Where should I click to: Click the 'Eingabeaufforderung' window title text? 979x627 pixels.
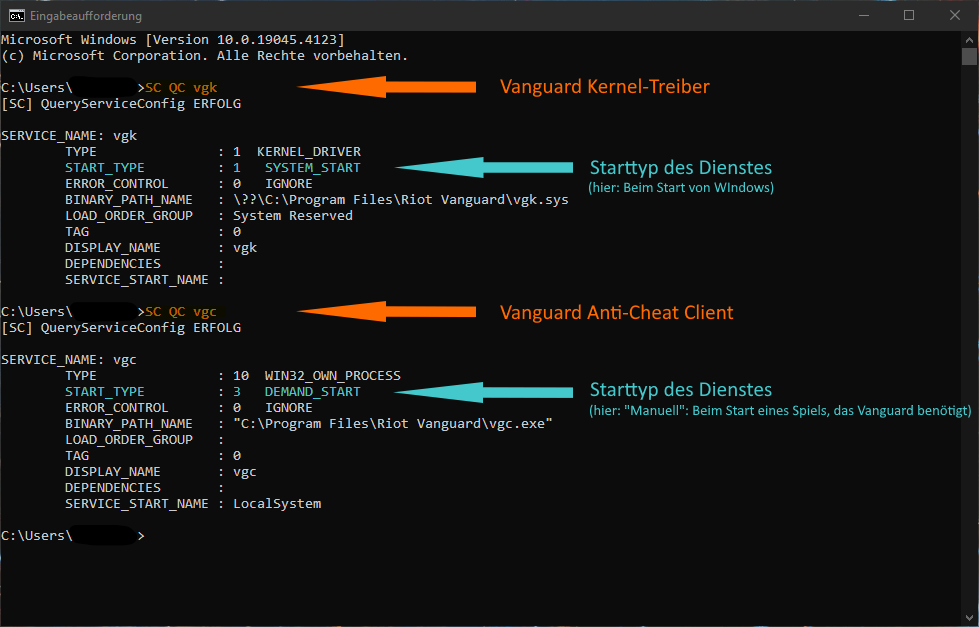pyautogui.click(x=86, y=16)
